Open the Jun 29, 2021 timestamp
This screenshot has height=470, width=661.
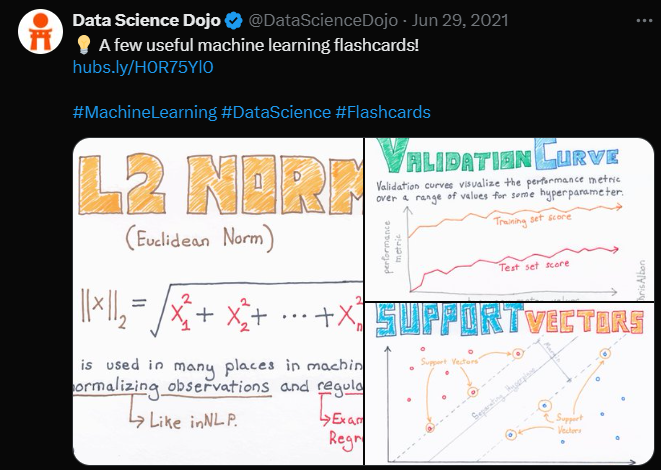pos(460,21)
